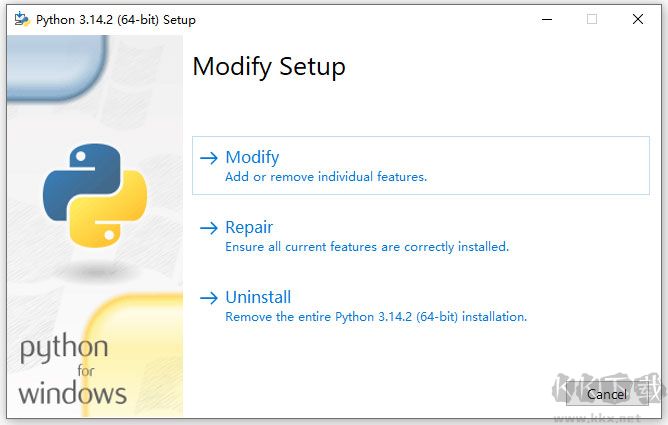The width and height of the screenshot is (668, 425).
Task: Click the Python installer icon in title bar
Action: [21, 19]
